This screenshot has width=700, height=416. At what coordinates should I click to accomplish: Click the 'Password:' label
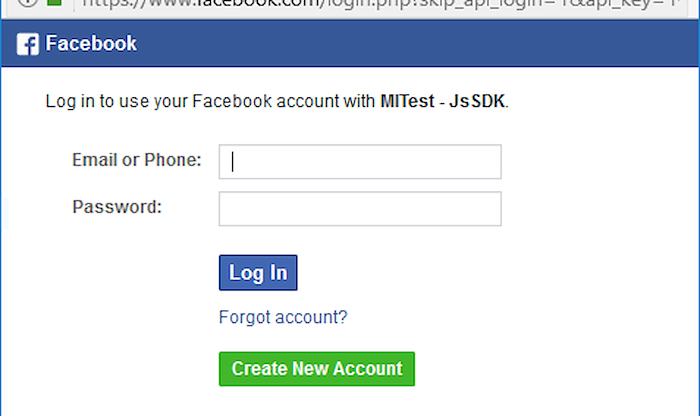tap(117, 207)
